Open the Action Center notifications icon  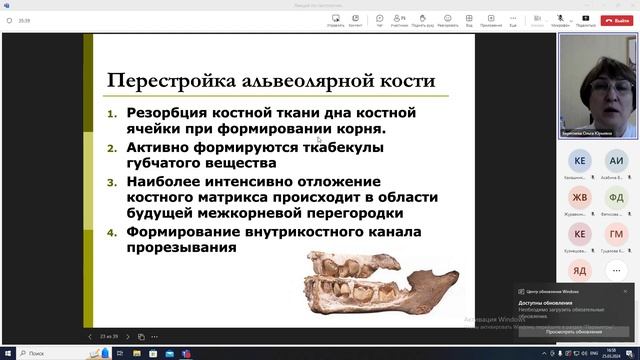(629, 353)
